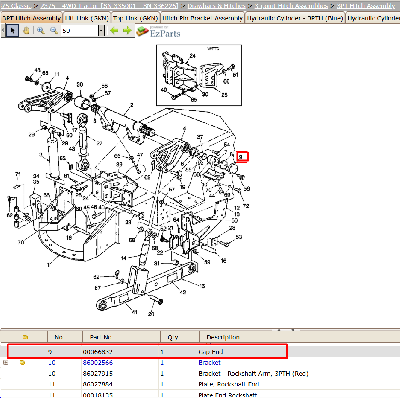Screen dimensions: 400x398
Task: Open the Lift Link (SKN) tab
Action: (87, 18)
